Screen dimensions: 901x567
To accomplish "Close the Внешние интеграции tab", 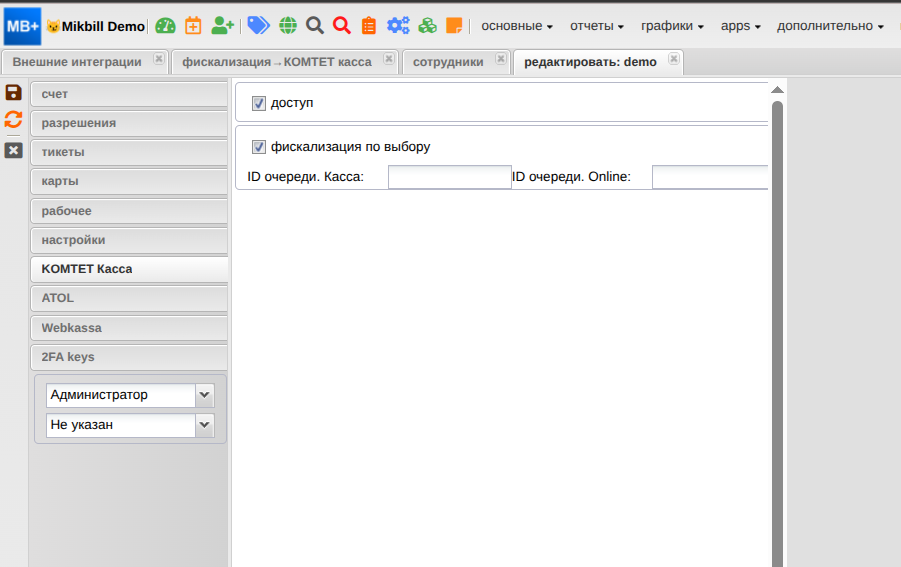I will pos(159,59).
